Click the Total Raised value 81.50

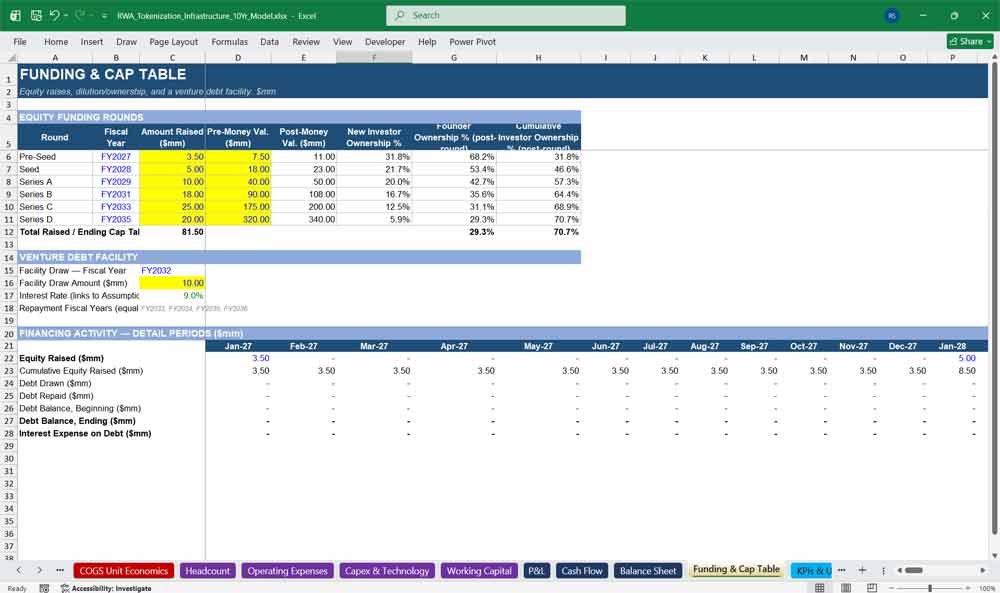tap(172, 232)
